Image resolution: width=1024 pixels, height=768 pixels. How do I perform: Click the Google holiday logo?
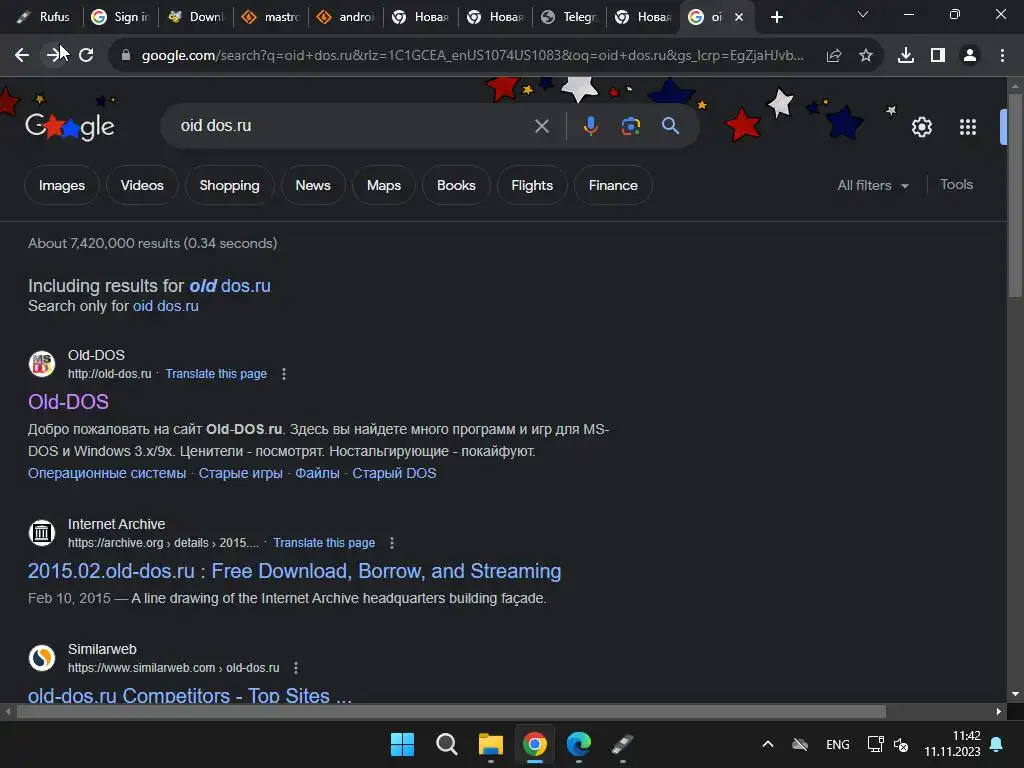pos(70,125)
